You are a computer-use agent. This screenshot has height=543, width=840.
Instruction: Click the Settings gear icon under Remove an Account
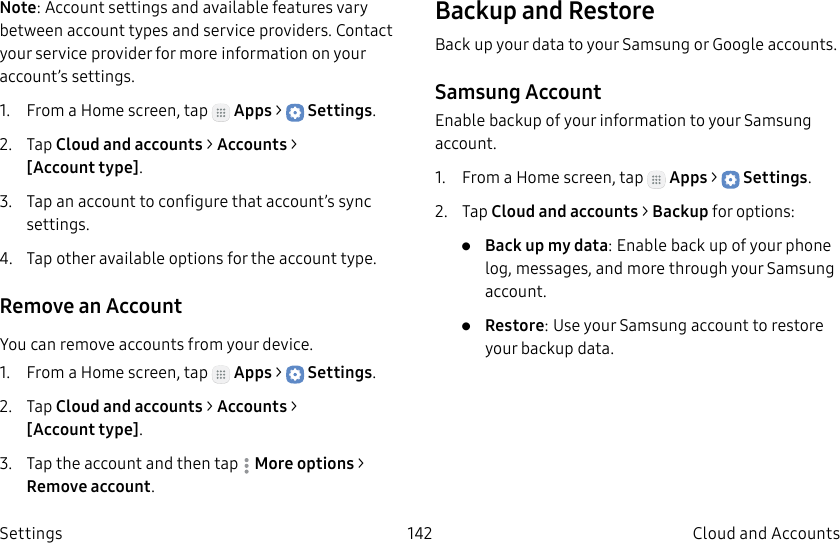click(x=295, y=375)
